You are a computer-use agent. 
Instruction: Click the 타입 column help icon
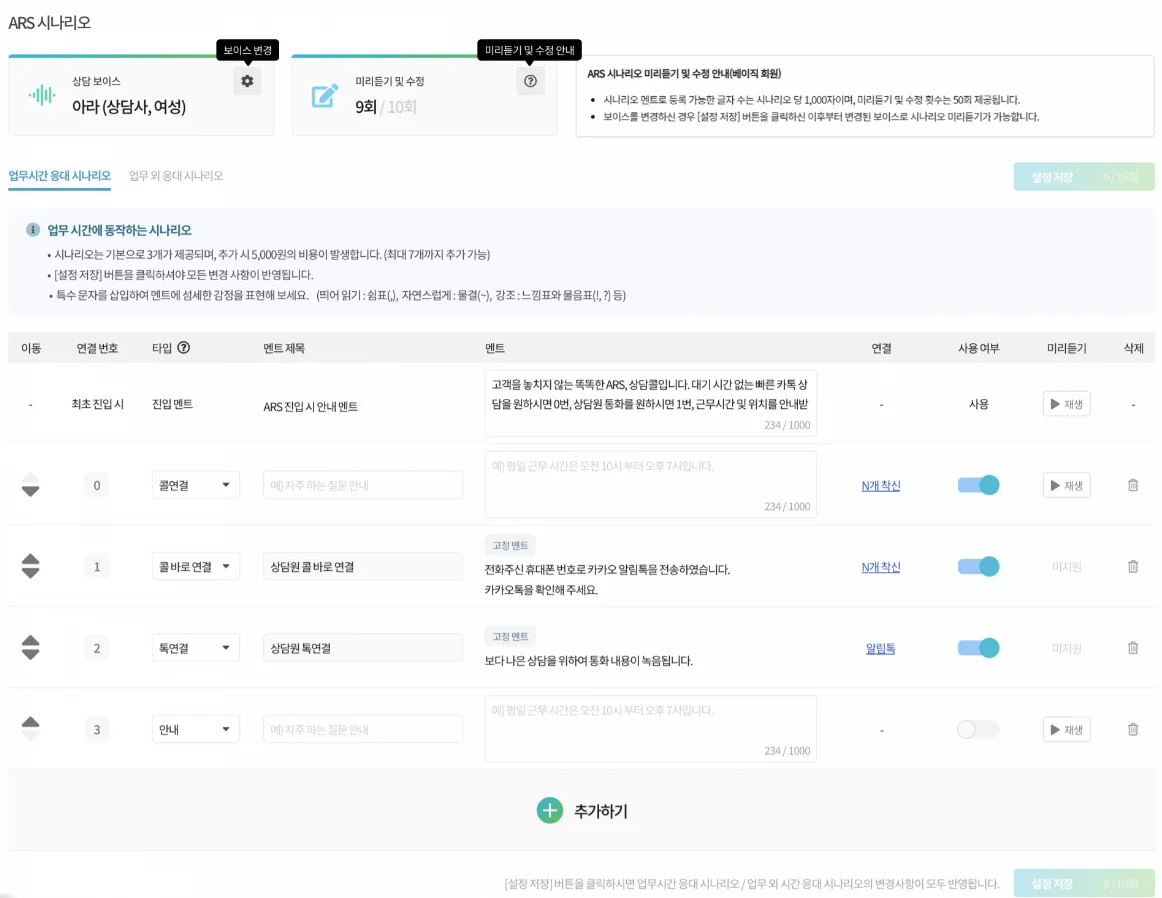pyautogui.click(x=184, y=348)
